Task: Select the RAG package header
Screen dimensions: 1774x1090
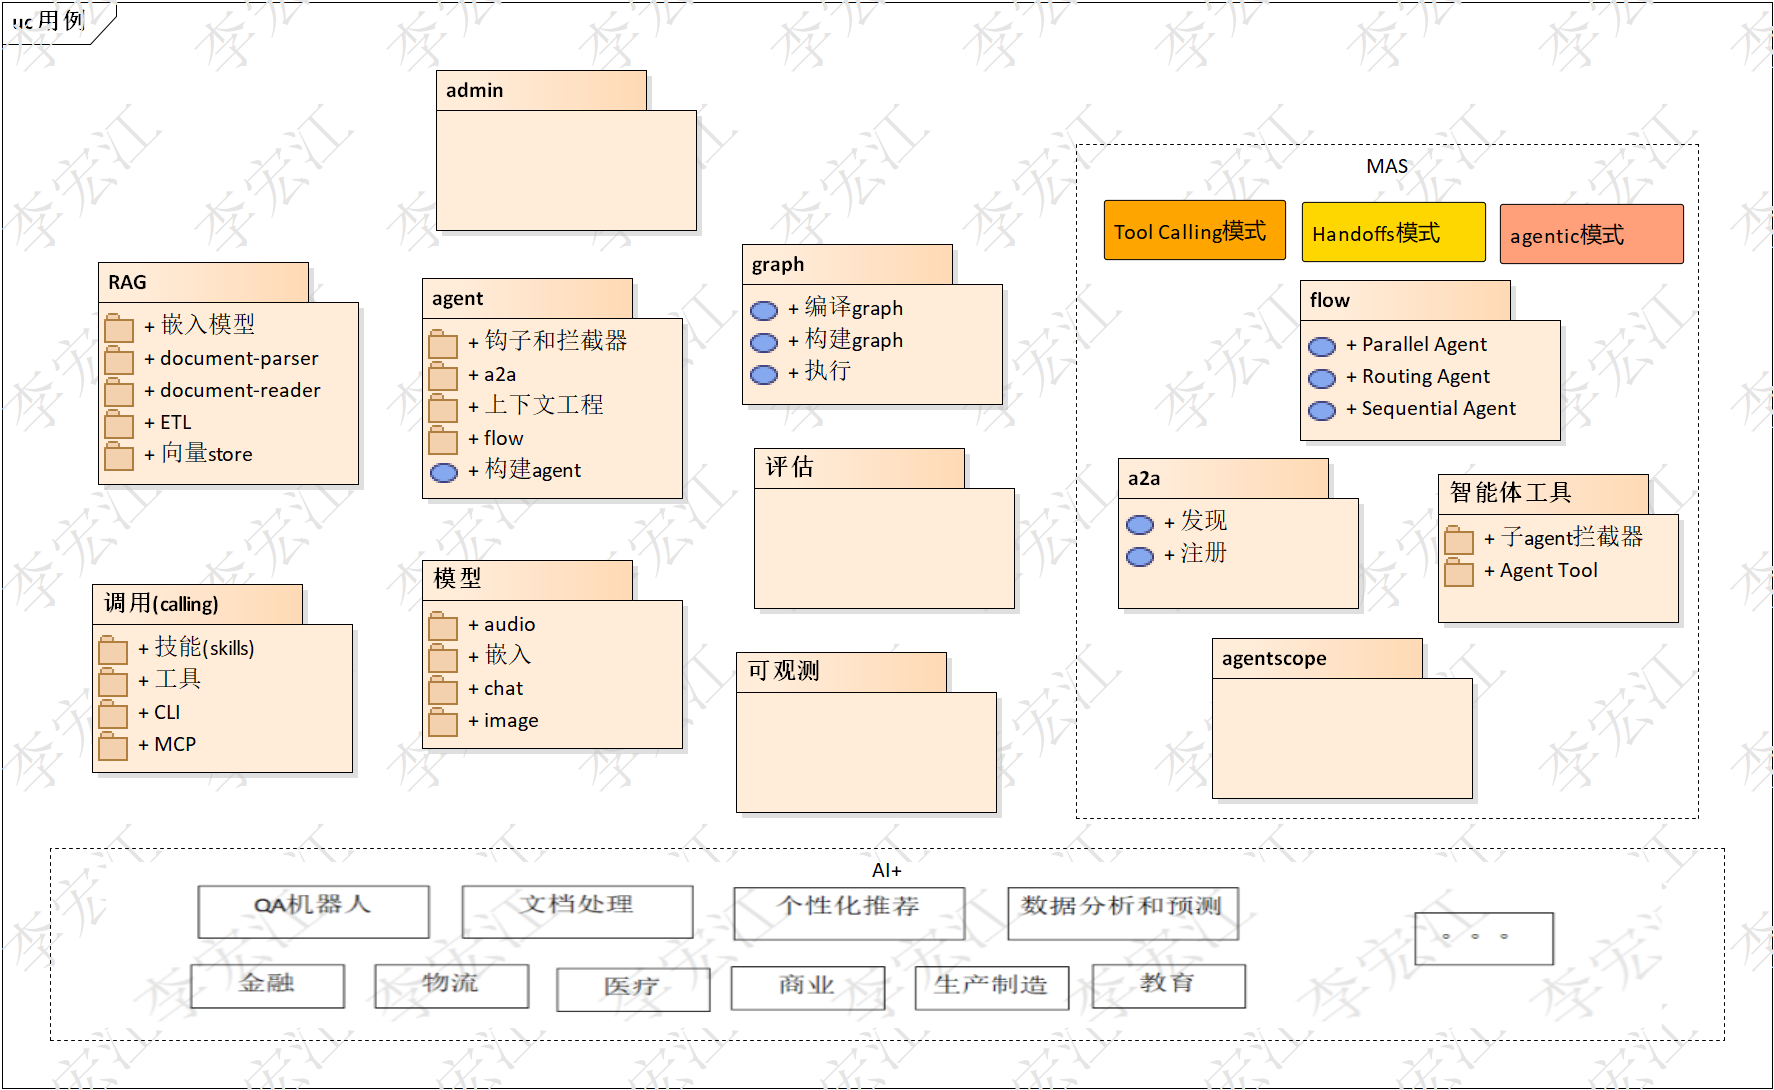Action: [203, 282]
